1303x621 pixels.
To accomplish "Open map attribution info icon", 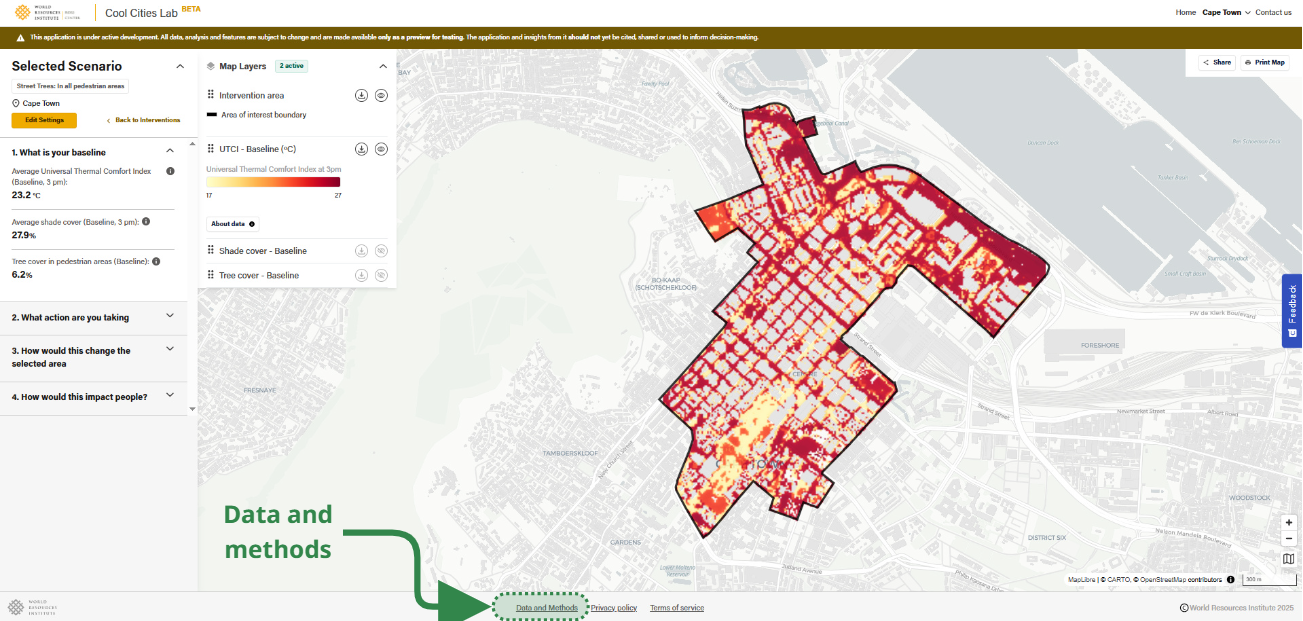I will [1230, 579].
